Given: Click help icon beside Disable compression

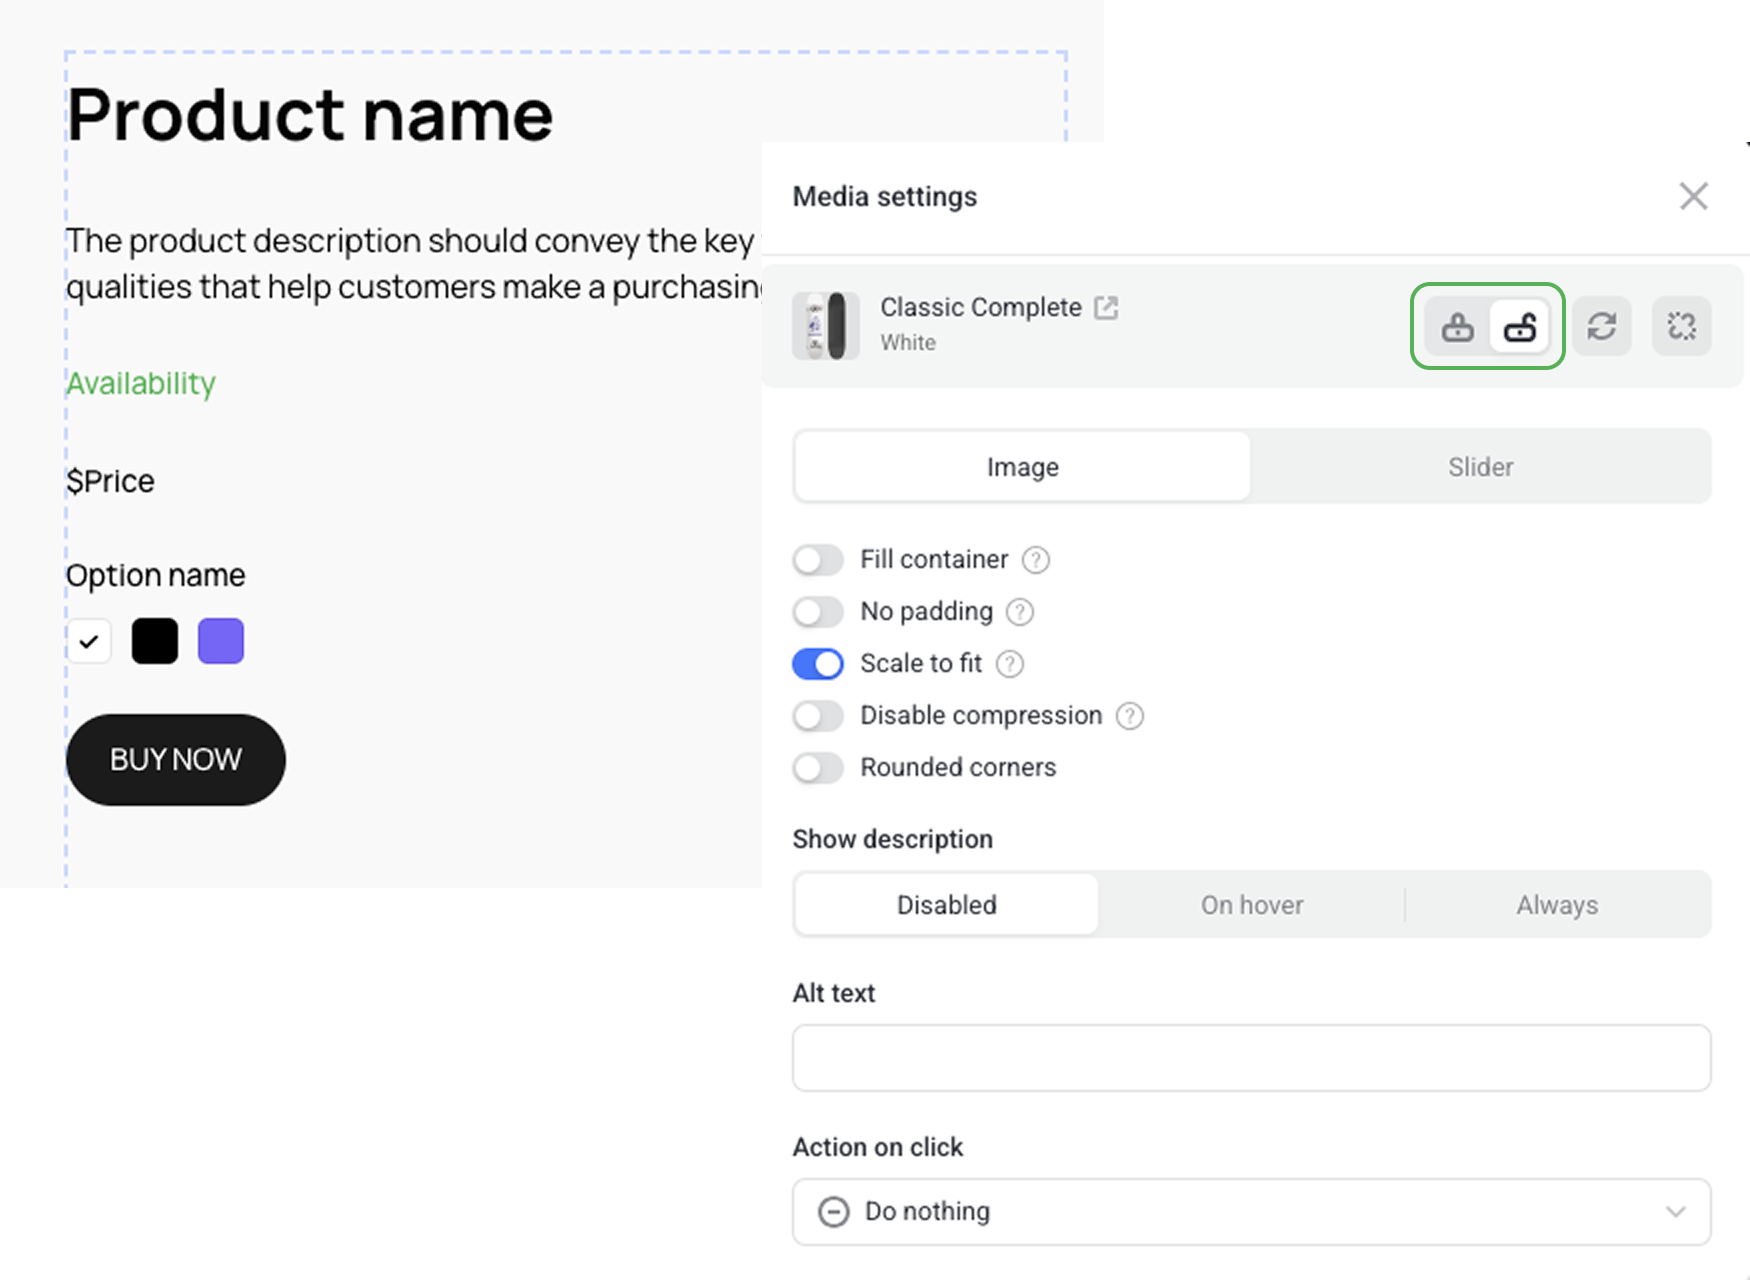Looking at the screenshot, I should click(1130, 716).
